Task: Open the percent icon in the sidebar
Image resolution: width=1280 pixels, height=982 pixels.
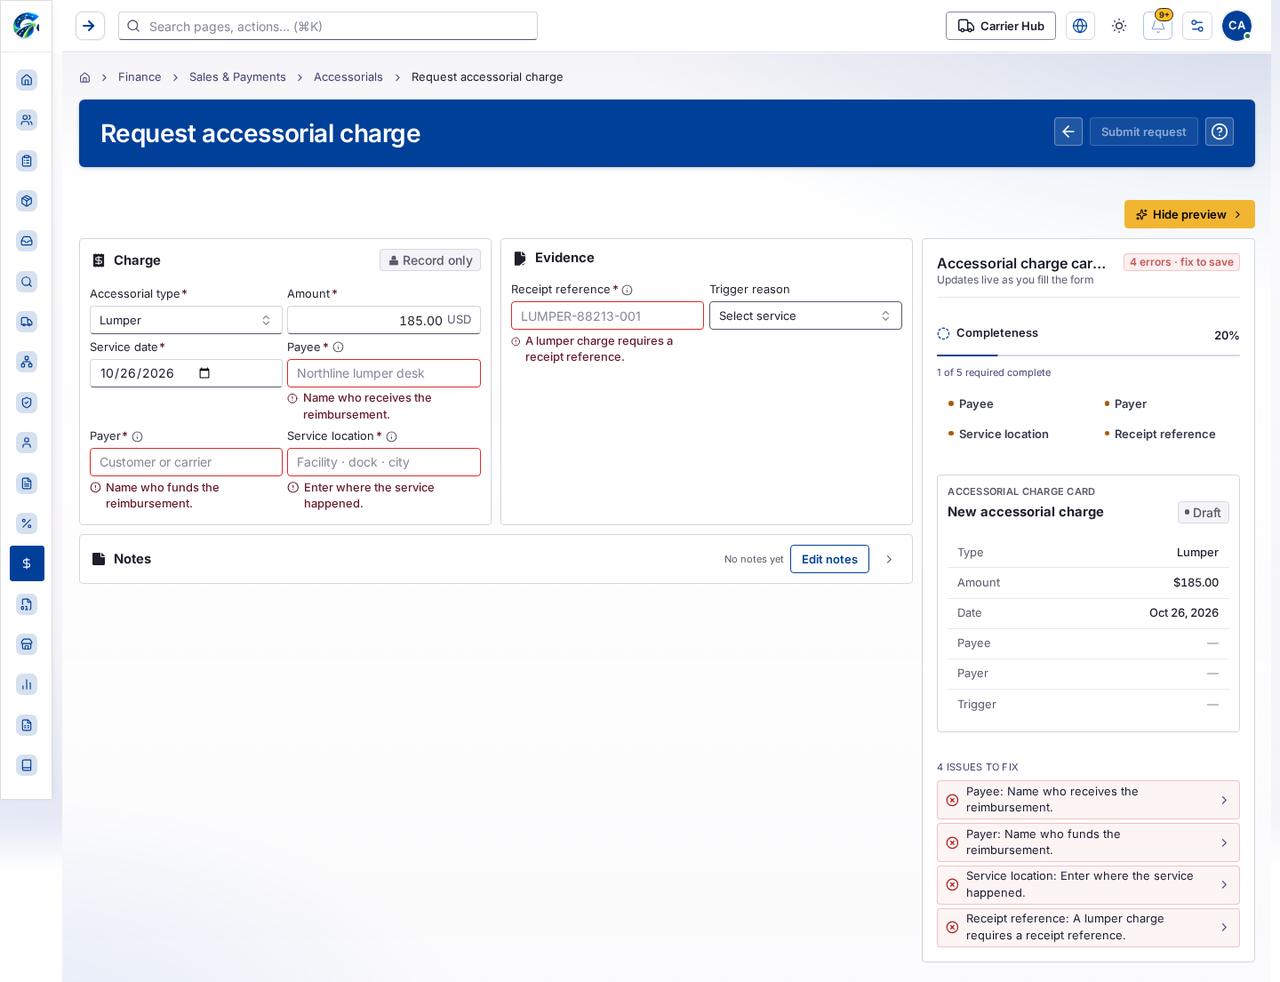Action: 27,523
